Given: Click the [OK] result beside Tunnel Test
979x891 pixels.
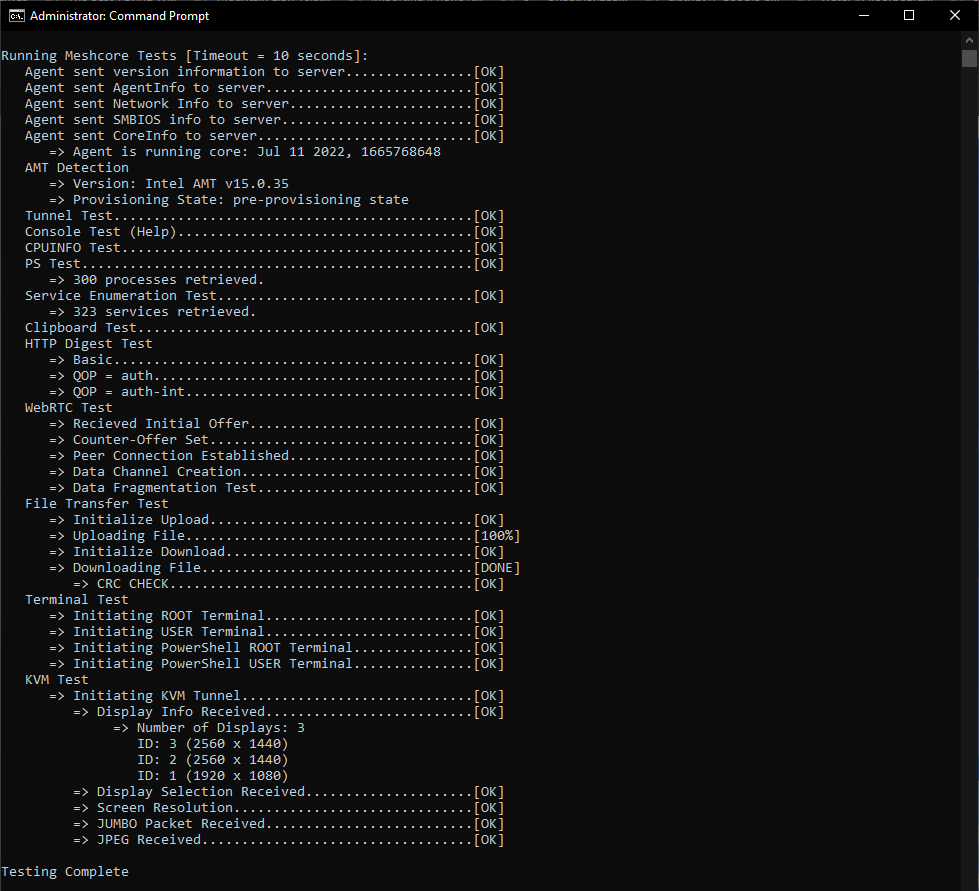Looking at the screenshot, I should pyautogui.click(x=489, y=216).
